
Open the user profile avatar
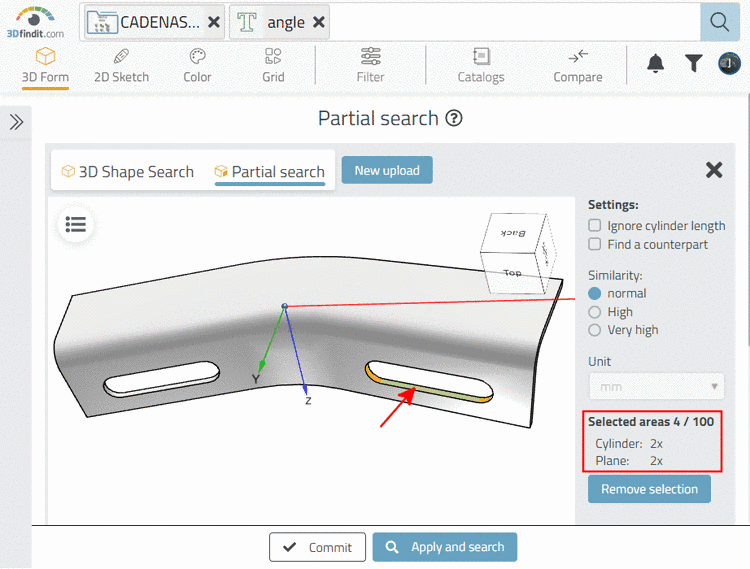[729, 63]
